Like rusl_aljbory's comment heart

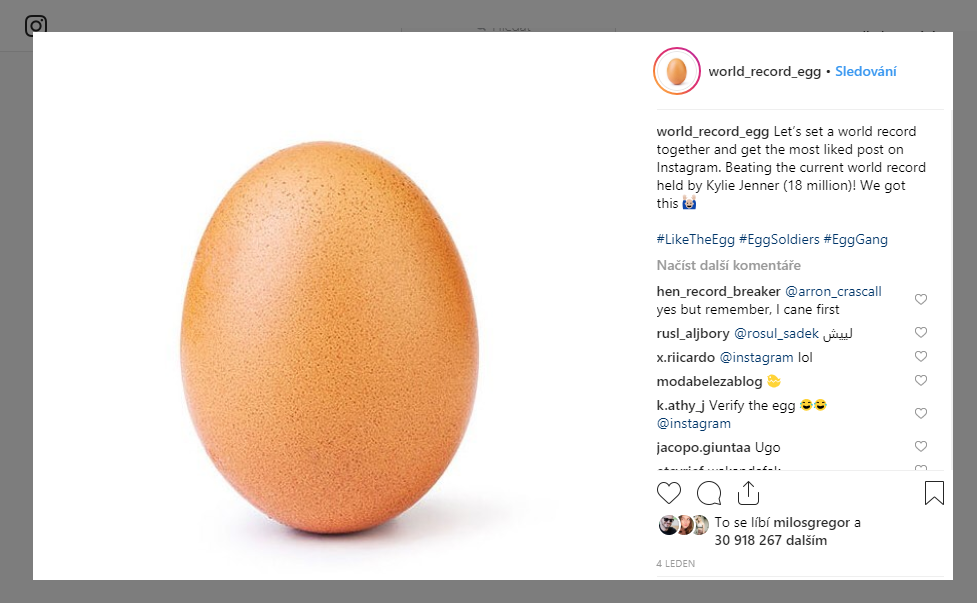click(x=921, y=333)
